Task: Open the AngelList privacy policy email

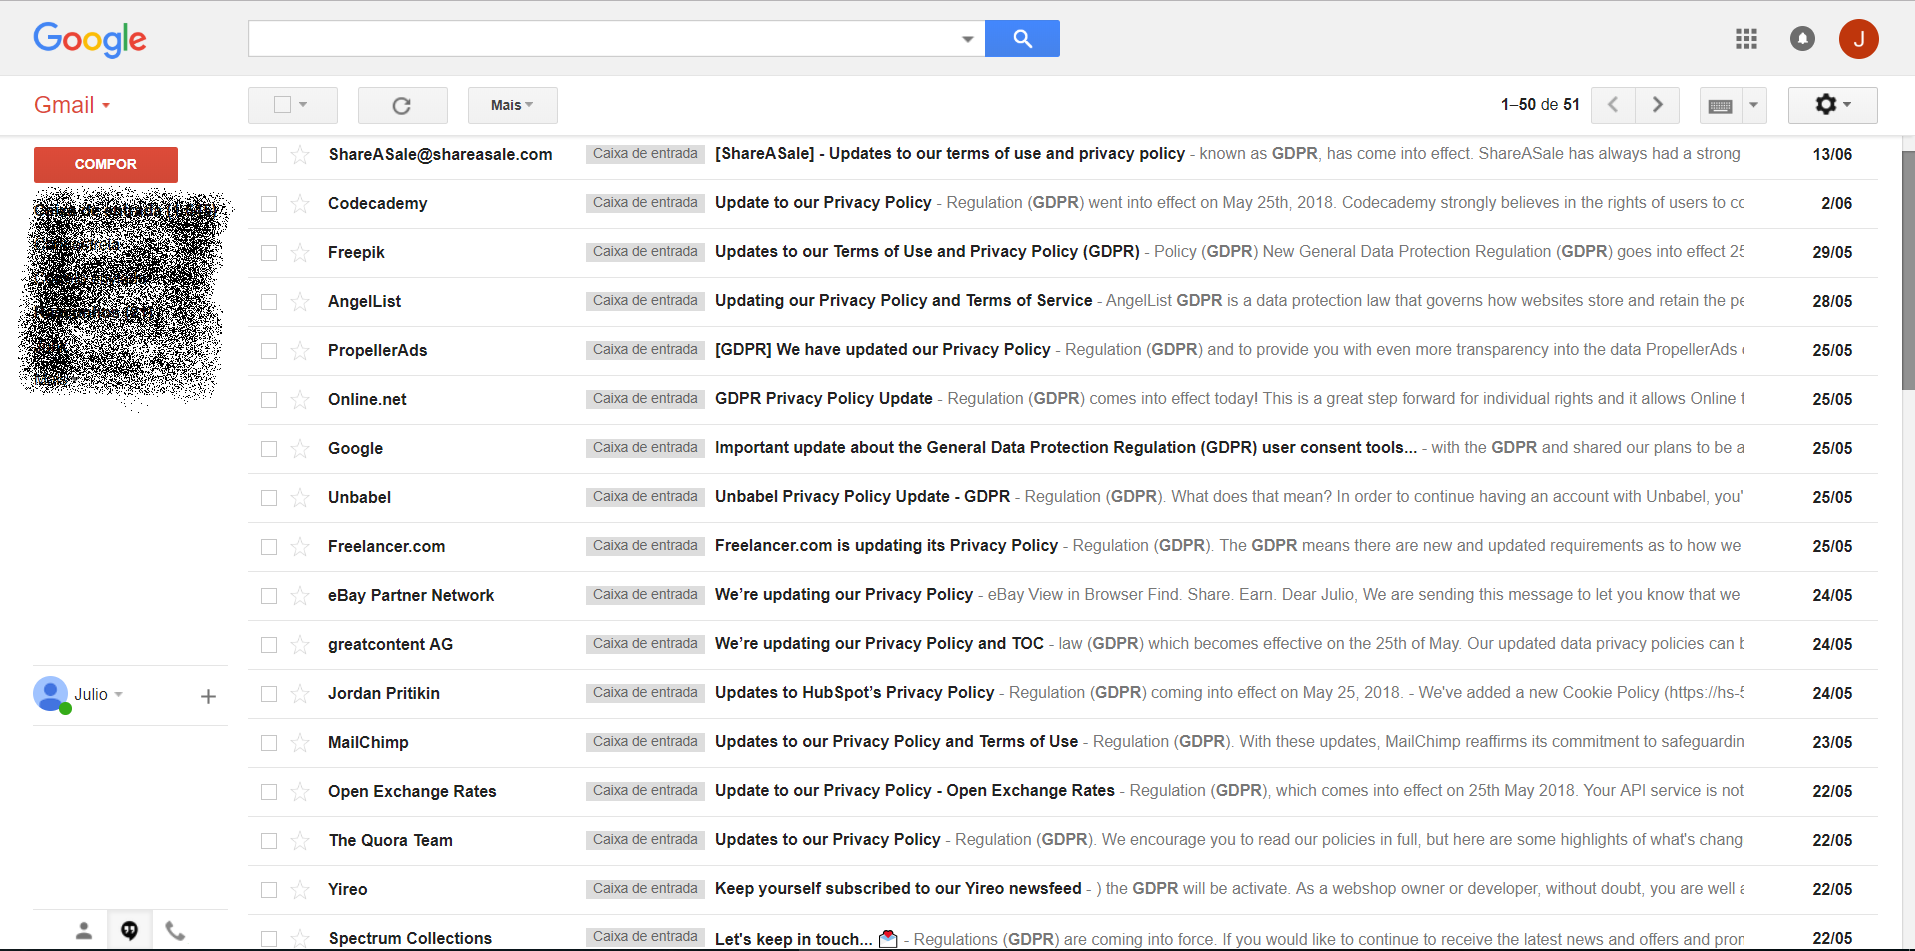Action: pos(903,301)
